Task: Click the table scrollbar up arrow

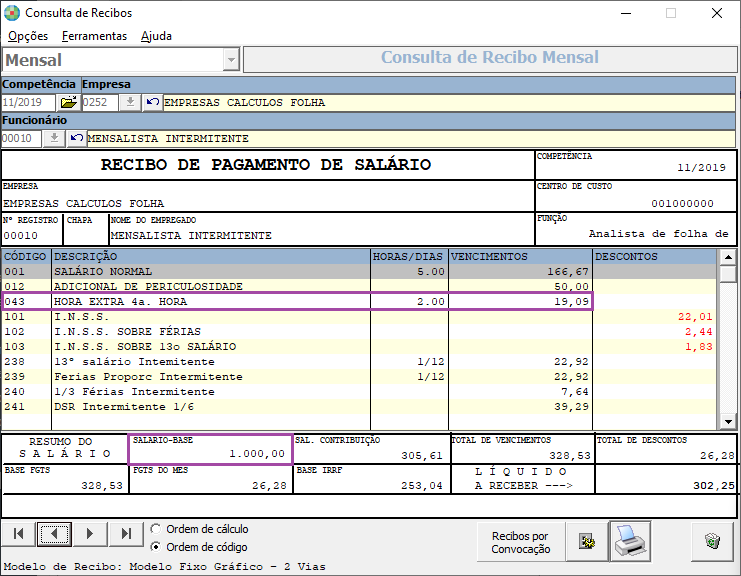Action: point(728,258)
